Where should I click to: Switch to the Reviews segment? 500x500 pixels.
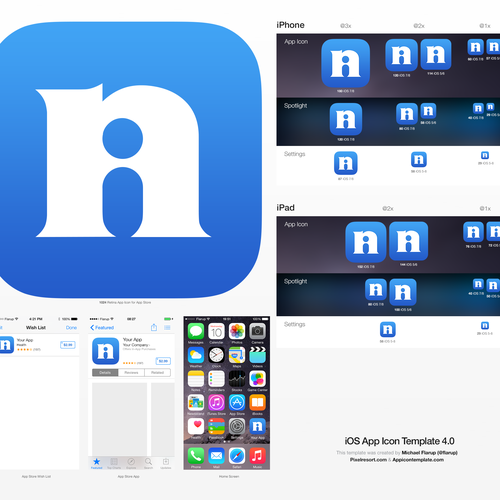coord(131,372)
